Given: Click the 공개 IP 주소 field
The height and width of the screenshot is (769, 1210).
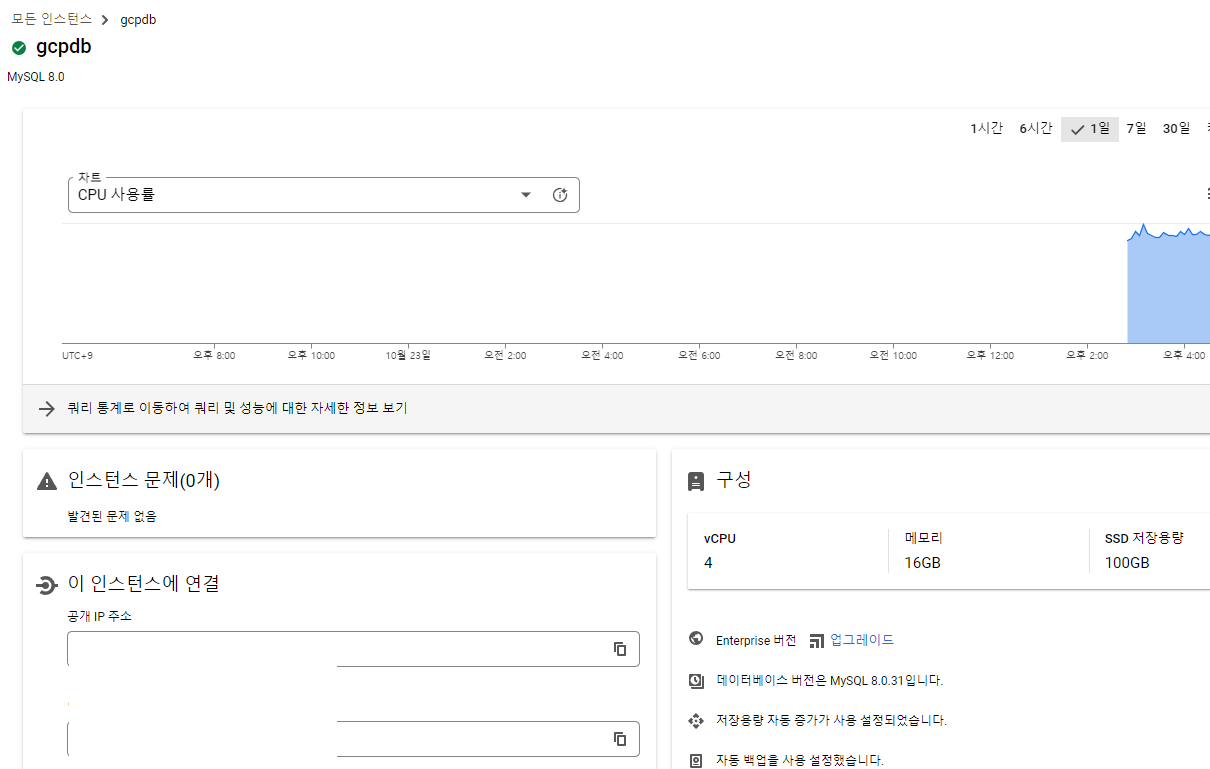Looking at the screenshot, I should click(353, 649).
